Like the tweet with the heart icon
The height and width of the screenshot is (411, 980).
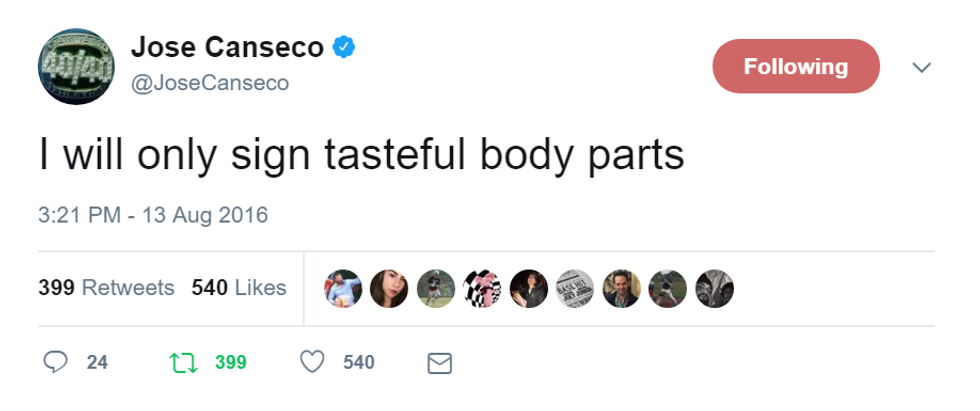[313, 362]
